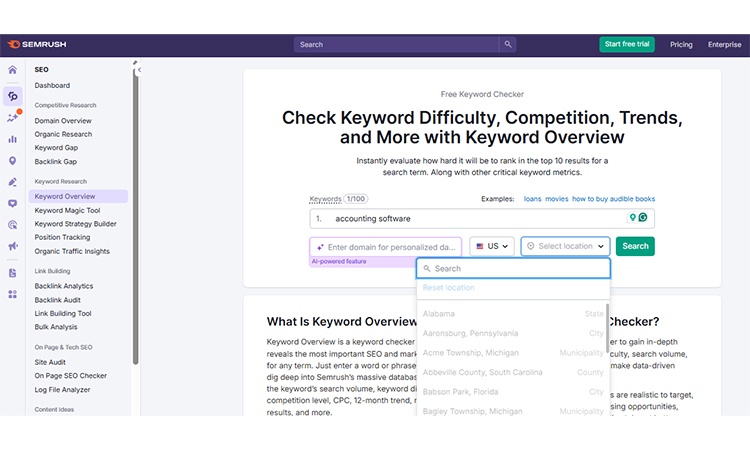Open Keyword Strategy Builder
750x450 pixels.
tap(75, 224)
